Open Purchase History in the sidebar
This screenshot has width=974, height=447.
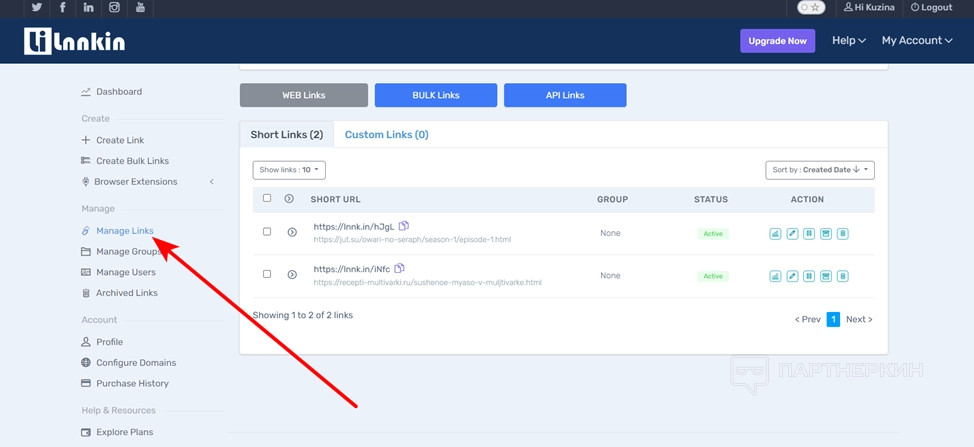coord(125,384)
